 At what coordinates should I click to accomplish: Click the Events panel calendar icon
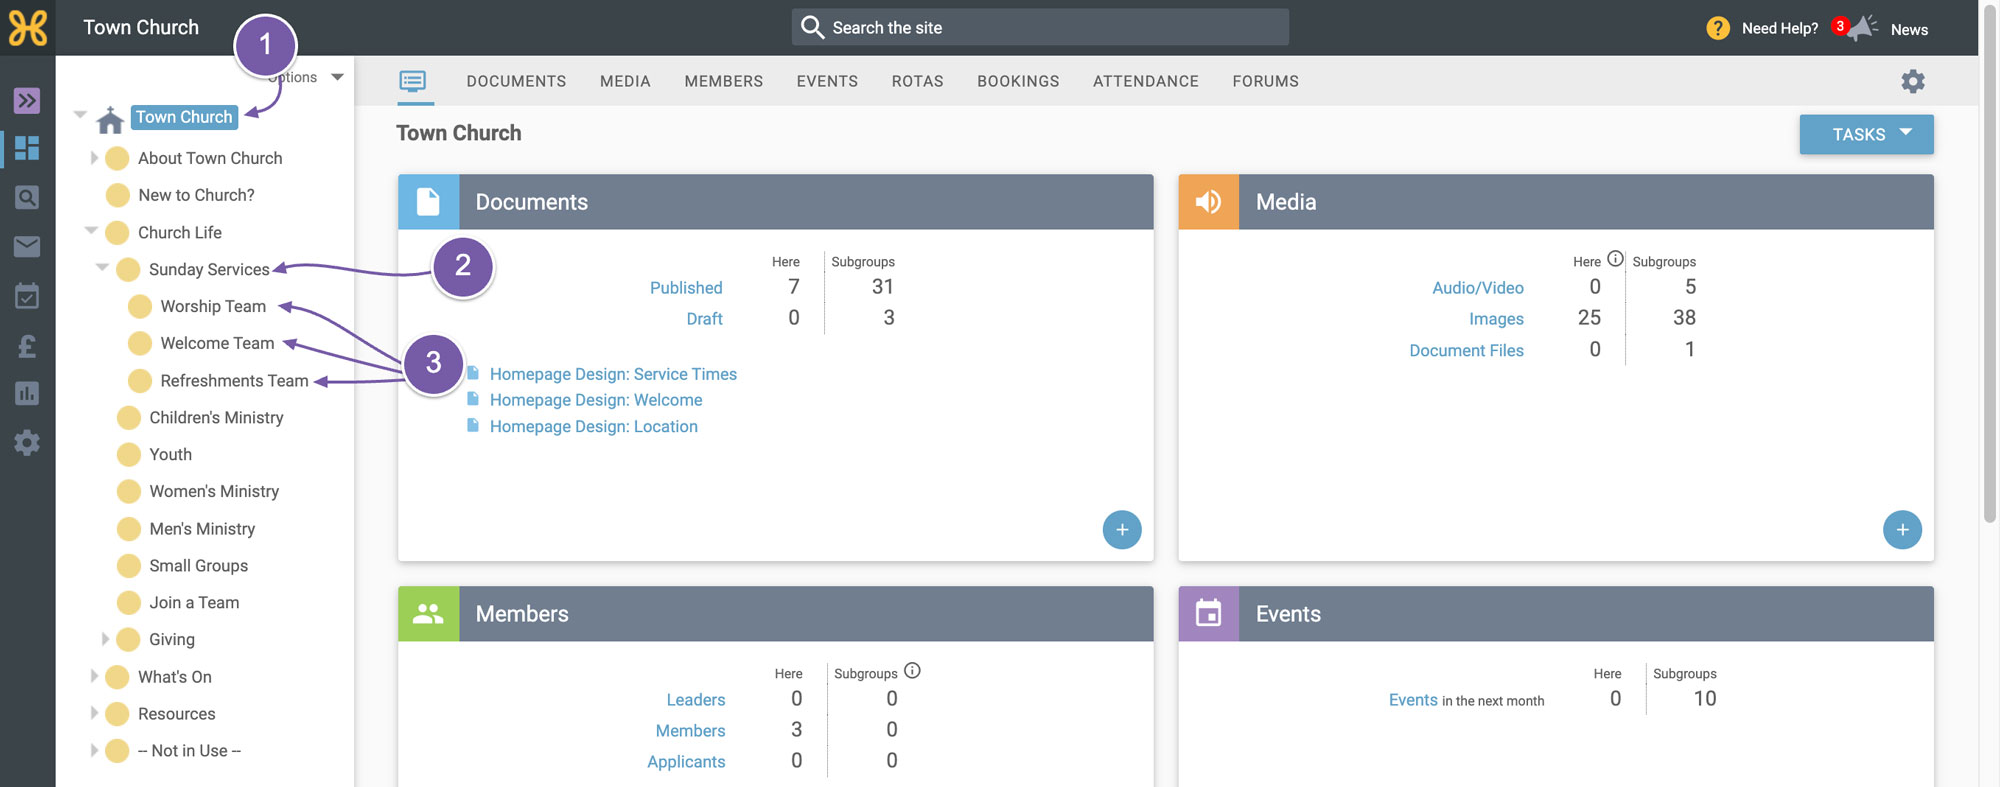[x=1208, y=614]
